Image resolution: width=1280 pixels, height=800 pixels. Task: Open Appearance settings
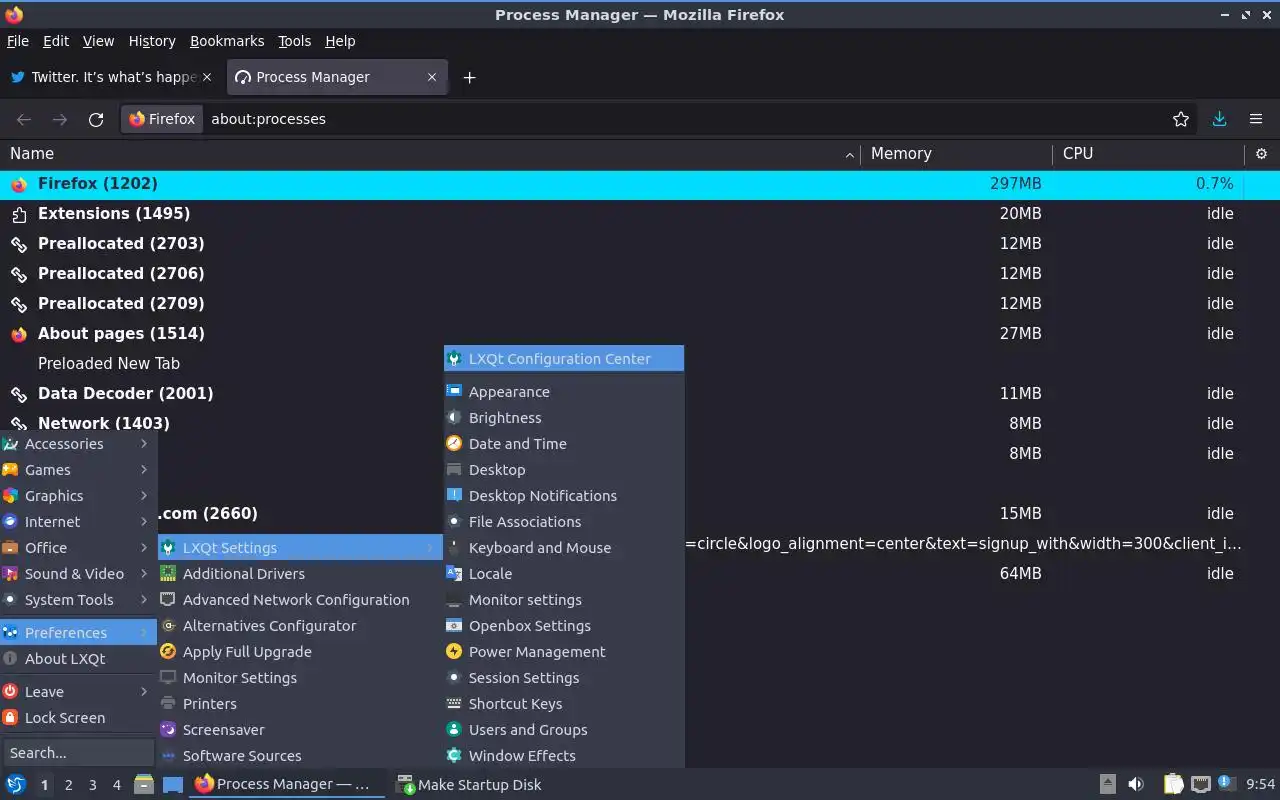click(564, 392)
